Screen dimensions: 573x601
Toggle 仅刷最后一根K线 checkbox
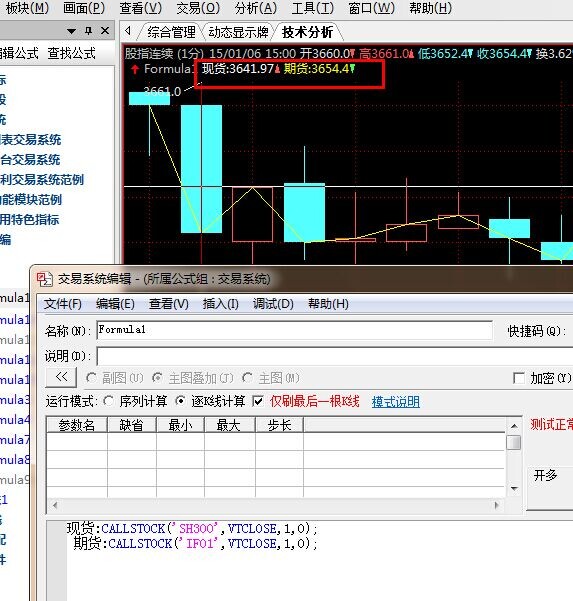point(258,401)
